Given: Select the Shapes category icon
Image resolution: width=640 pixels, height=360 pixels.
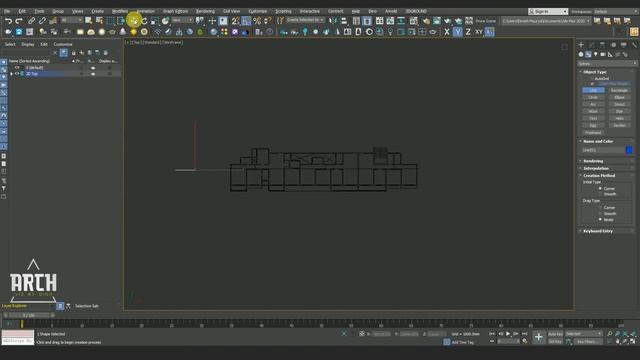Looking at the screenshot, I should (588, 54).
